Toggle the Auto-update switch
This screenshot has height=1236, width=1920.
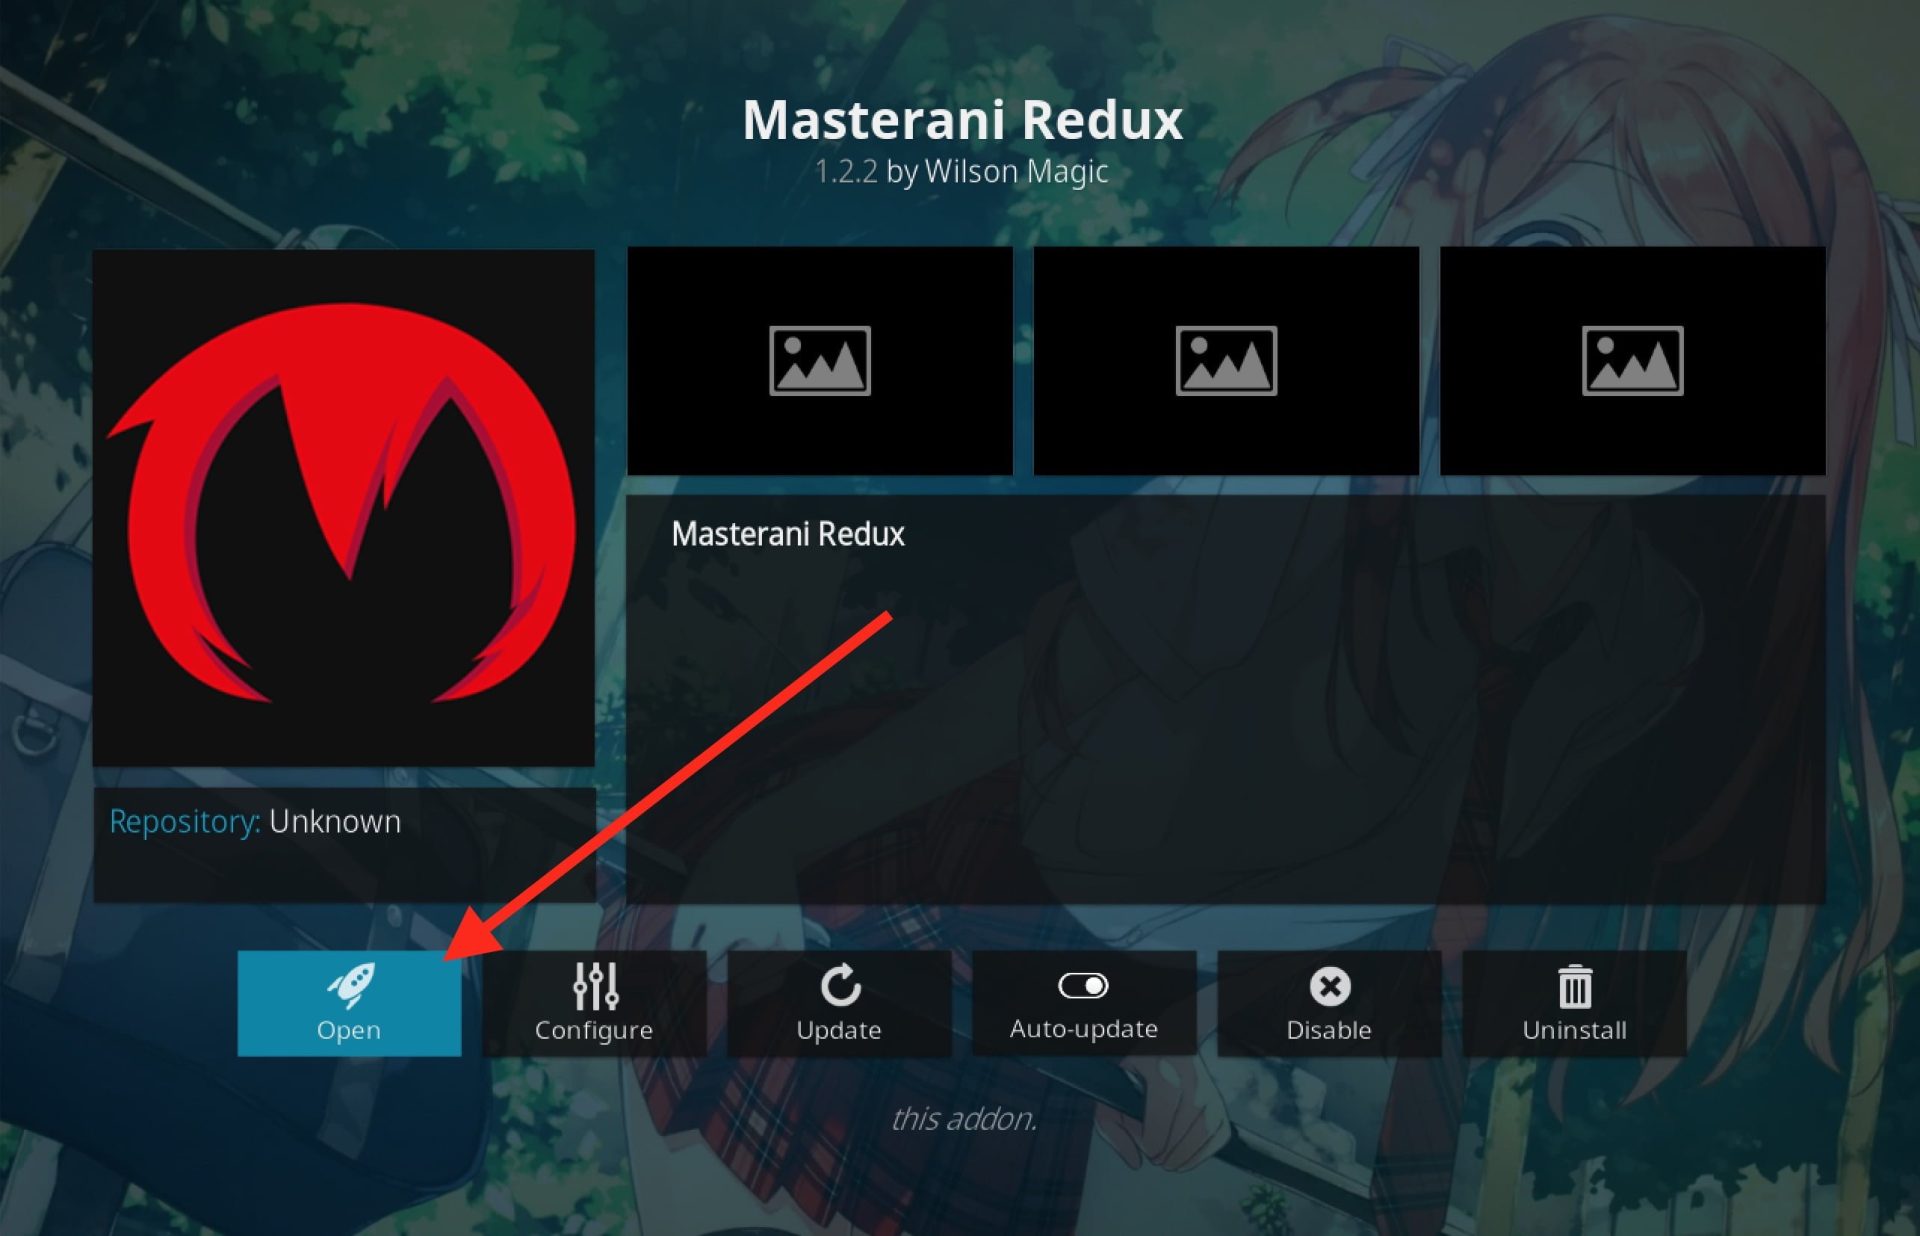1084,1003
